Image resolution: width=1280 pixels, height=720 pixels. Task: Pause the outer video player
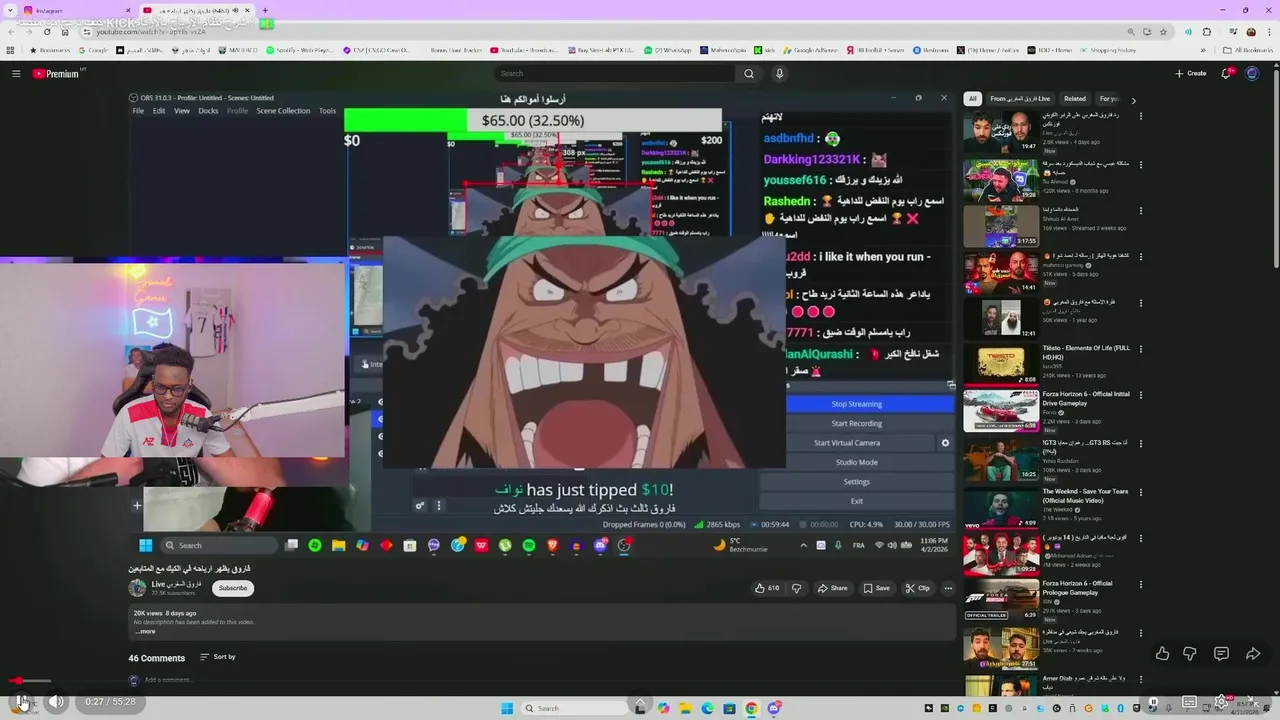pos(22,702)
